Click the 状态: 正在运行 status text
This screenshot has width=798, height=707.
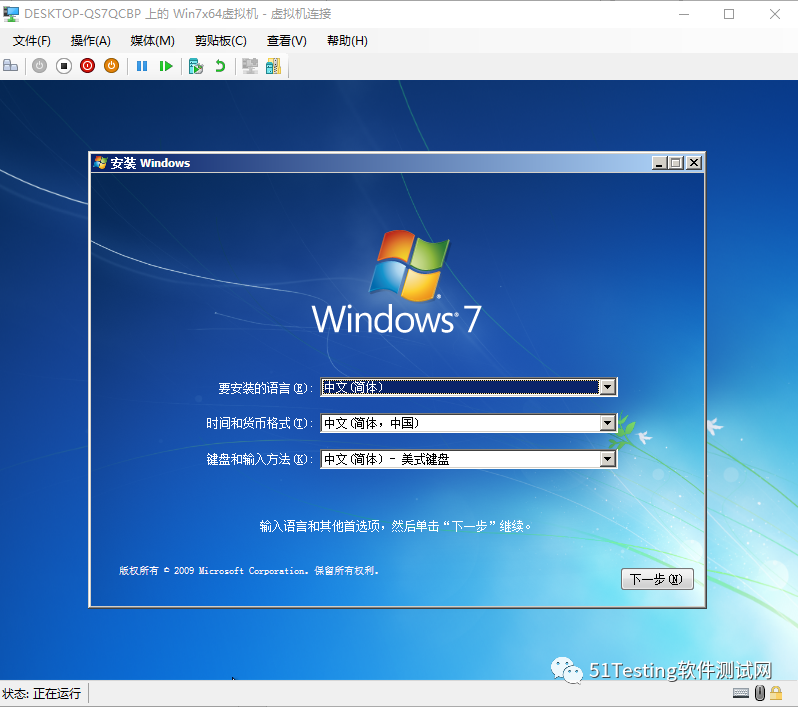[x=41, y=693]
